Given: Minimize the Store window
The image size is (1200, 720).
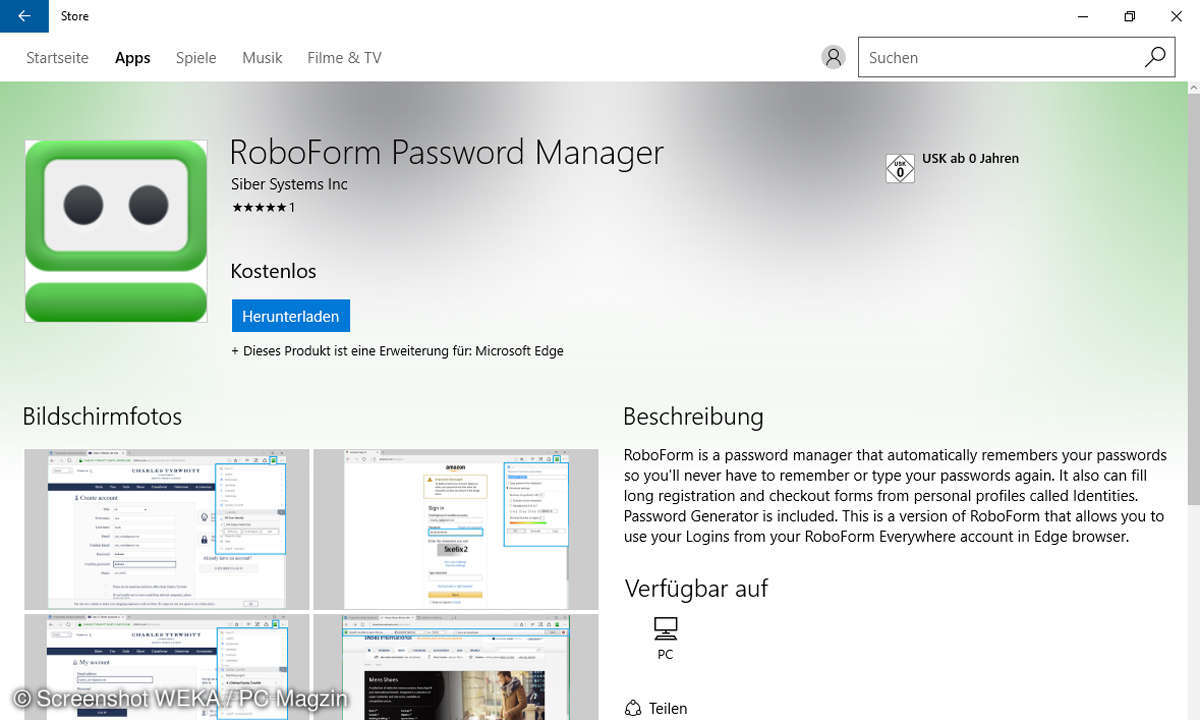Looking at the screenshot, I should (x=1083, y=16).
